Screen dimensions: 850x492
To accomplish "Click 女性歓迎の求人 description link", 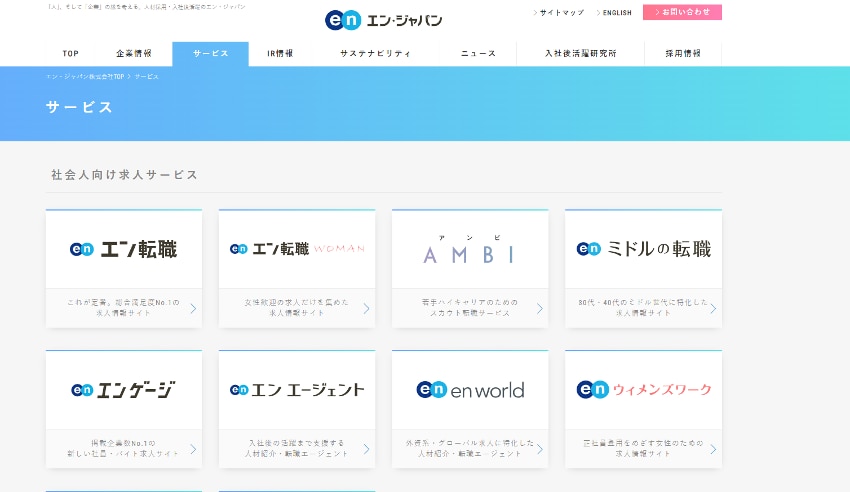I will point(297,308).
